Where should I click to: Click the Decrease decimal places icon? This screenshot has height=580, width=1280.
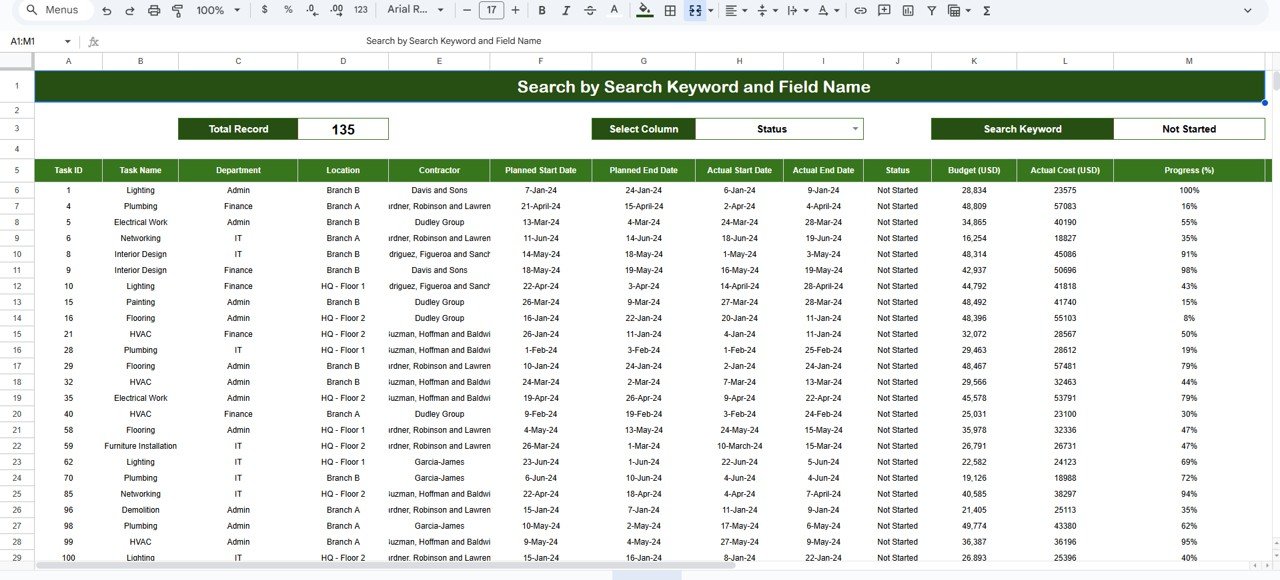click(311, 10)
